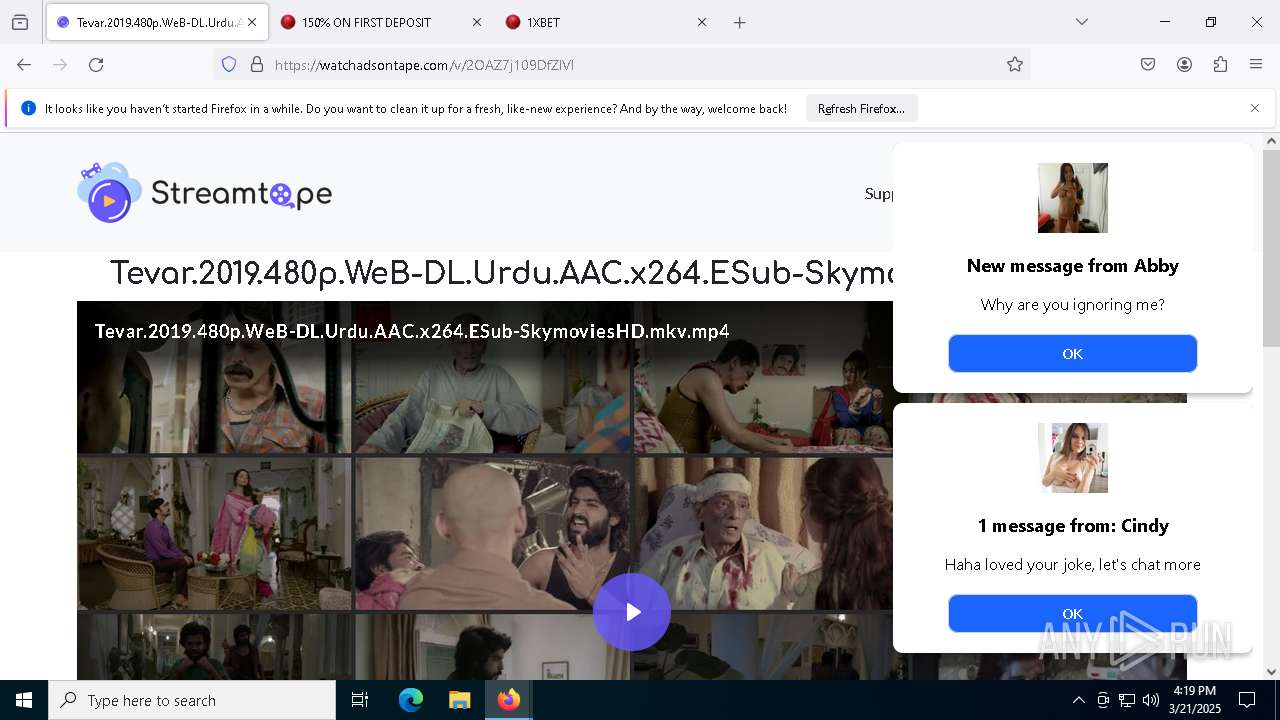Screen dimensions: 1280x720
Task: Open Windows notification center
Action: [1247, 700]
